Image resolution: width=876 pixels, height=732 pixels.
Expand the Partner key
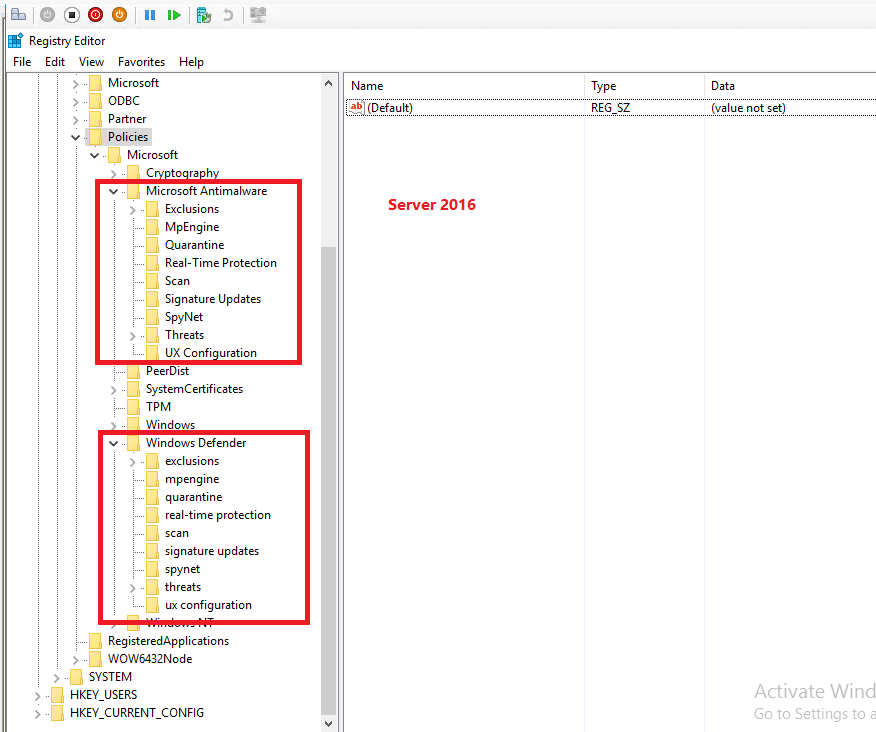(x=76, y=120)
